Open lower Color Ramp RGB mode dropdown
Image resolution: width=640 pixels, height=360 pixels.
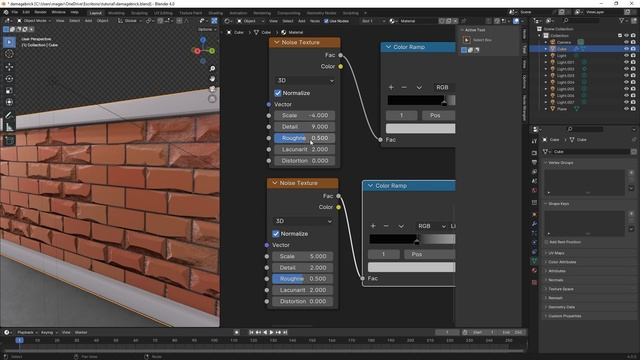coord(432,226)
